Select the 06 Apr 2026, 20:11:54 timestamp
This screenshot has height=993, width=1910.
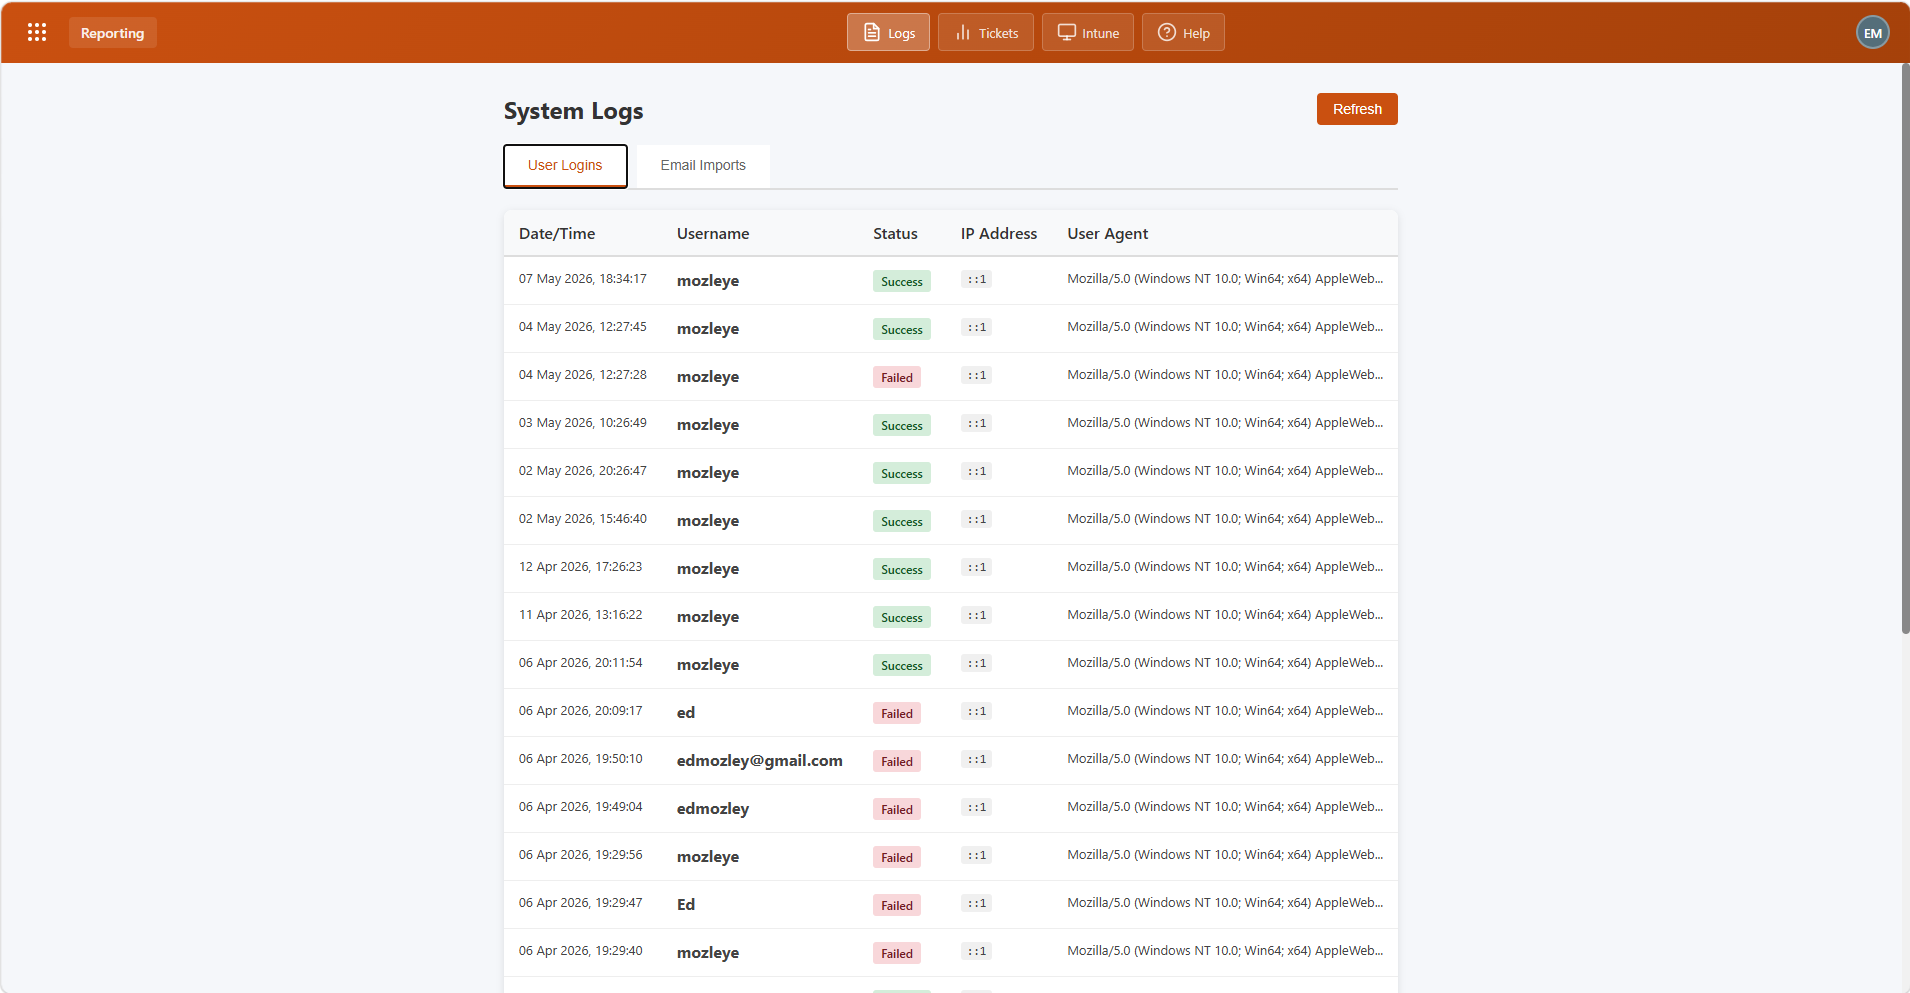581,663
